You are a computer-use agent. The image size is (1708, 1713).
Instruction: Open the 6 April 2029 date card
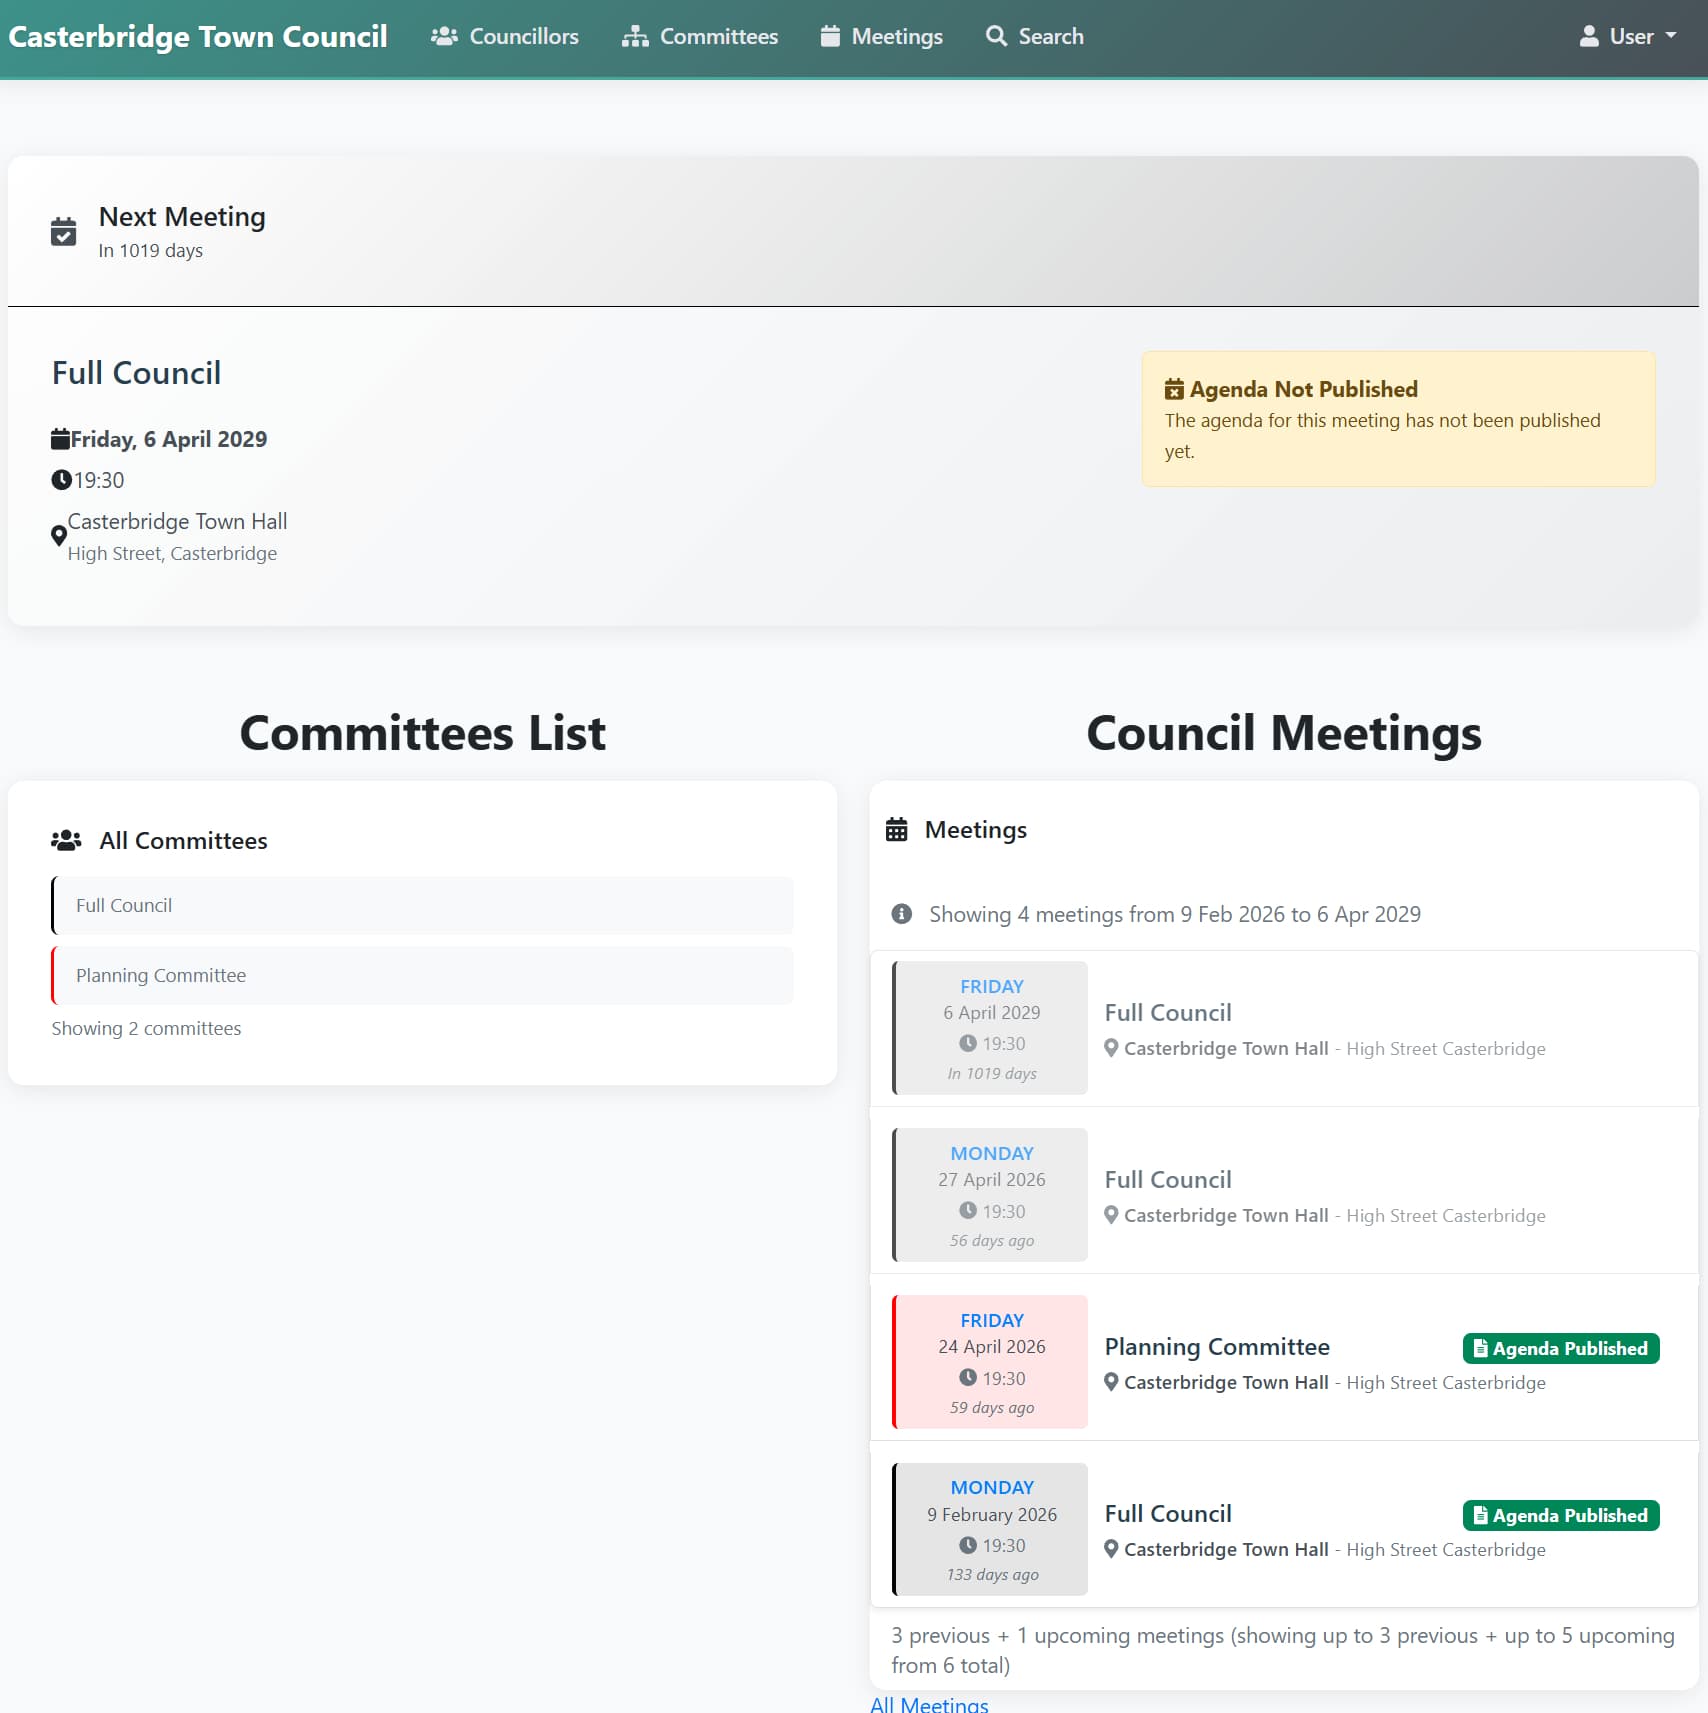[990, 1028]
